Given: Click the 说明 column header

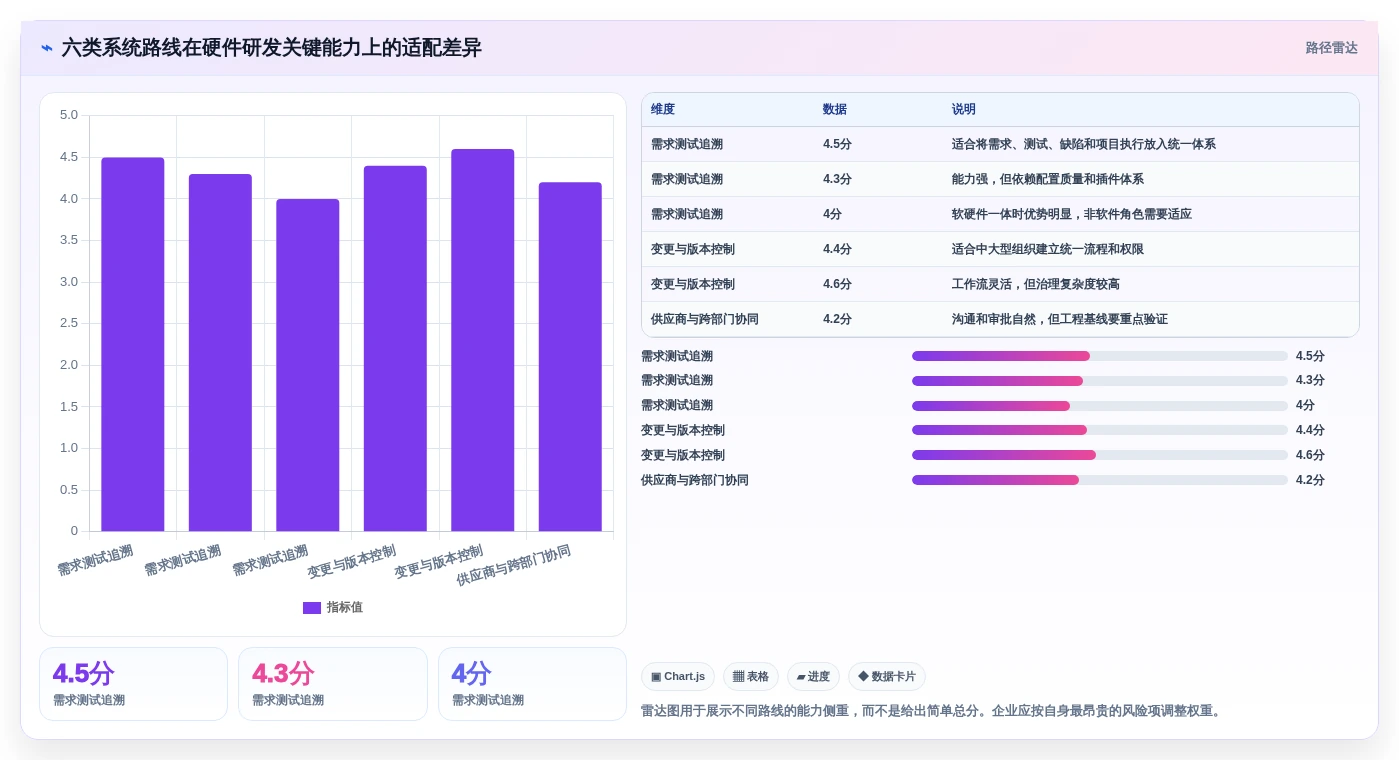Looking at the screenshot, I should [964, 110].
